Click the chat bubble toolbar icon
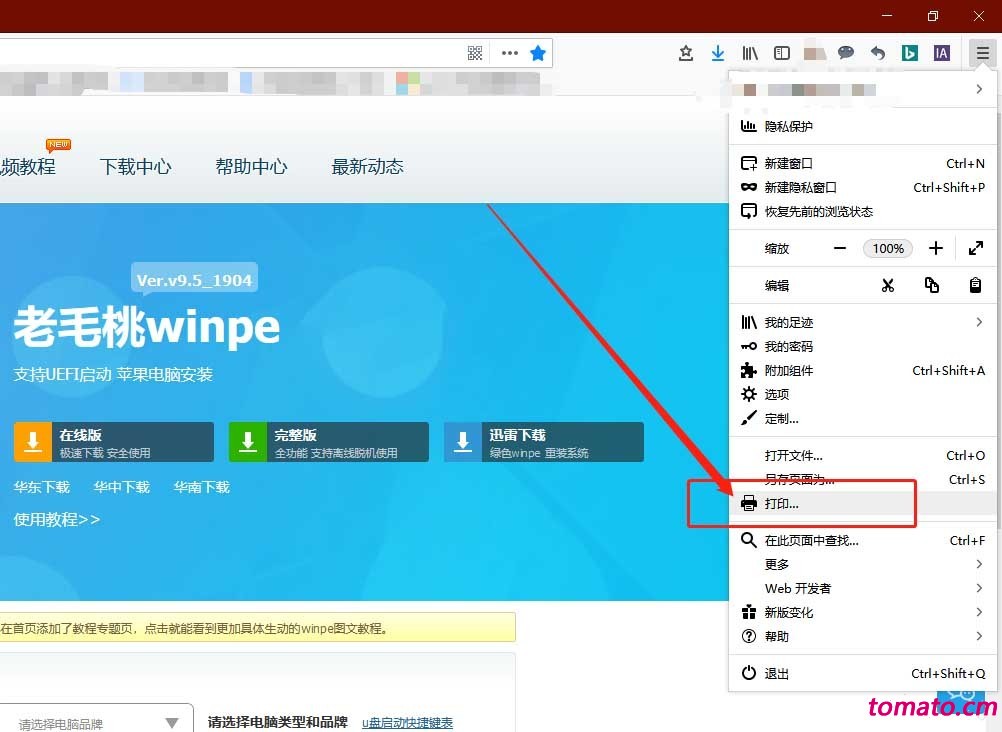1002x732 pixels. tap(845, 52)
